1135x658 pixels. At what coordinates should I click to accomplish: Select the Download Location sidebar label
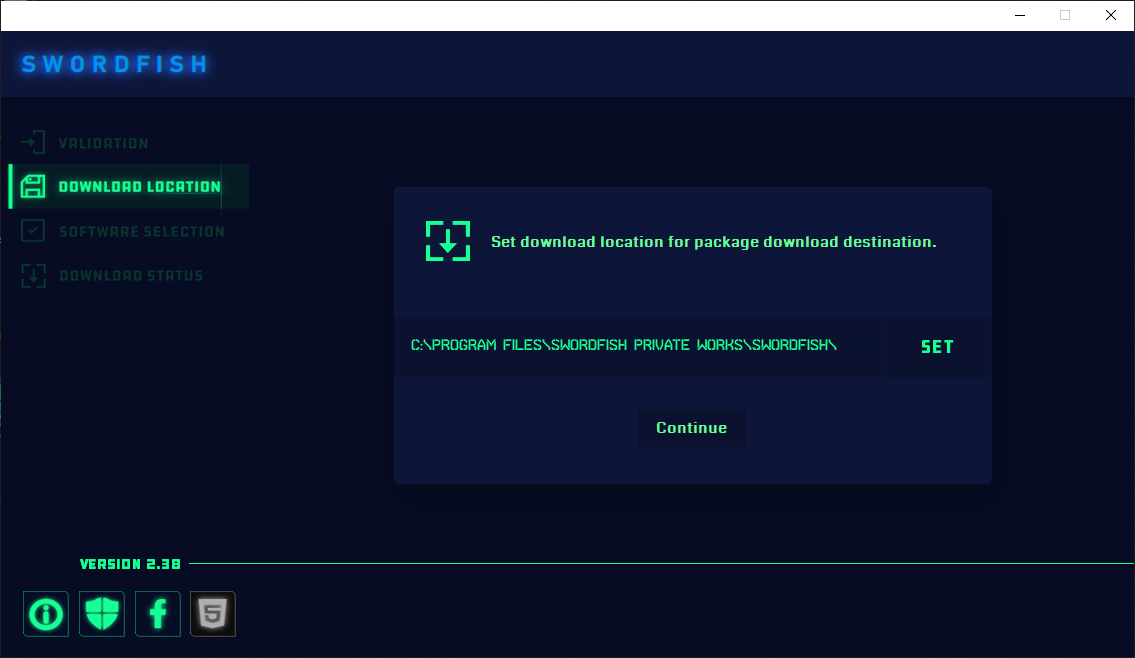click(x=139, y=187)
